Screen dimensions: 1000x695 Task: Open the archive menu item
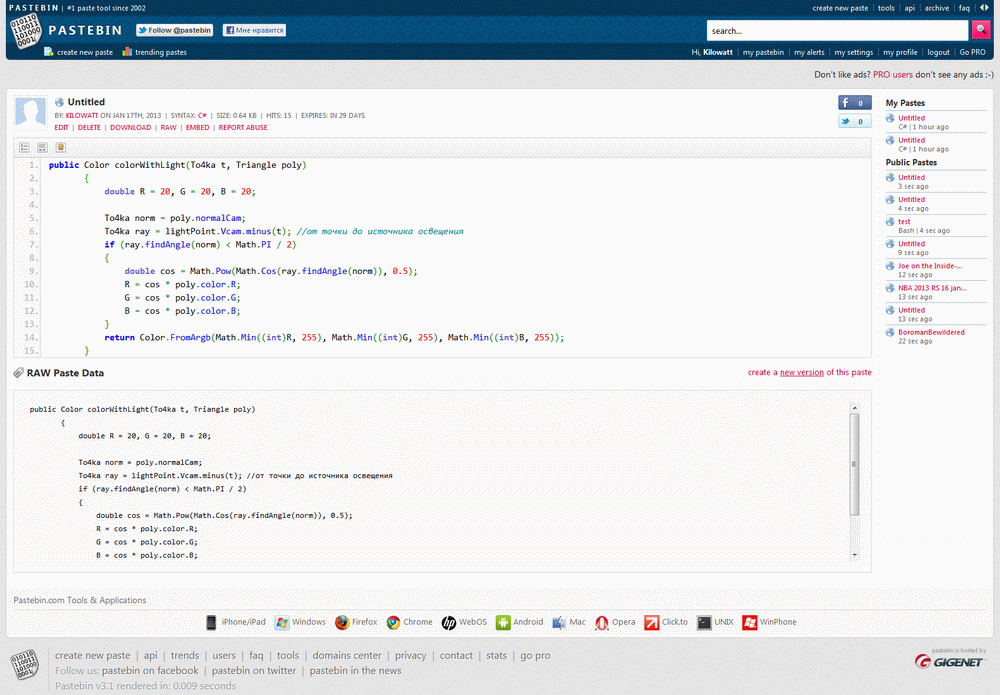click(x=936, y=7)
